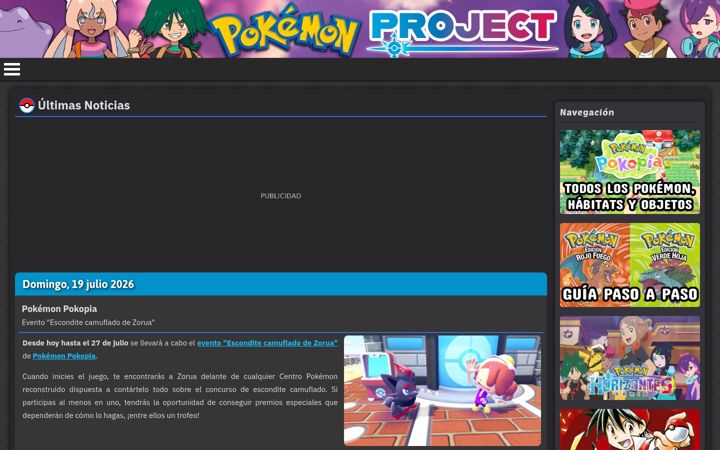This screenshot has height=450, width=720.
Task: Click the paragraph starting "Cuando inicies el juego"
Action: [x=180, y=396]
